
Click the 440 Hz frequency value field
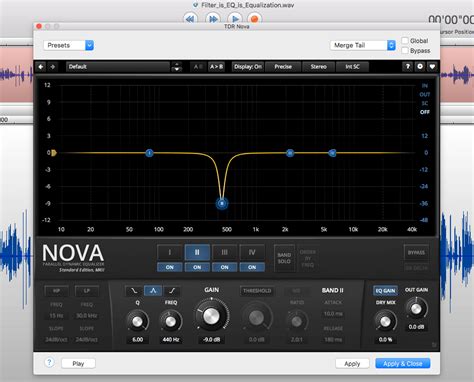pos(171,339)
